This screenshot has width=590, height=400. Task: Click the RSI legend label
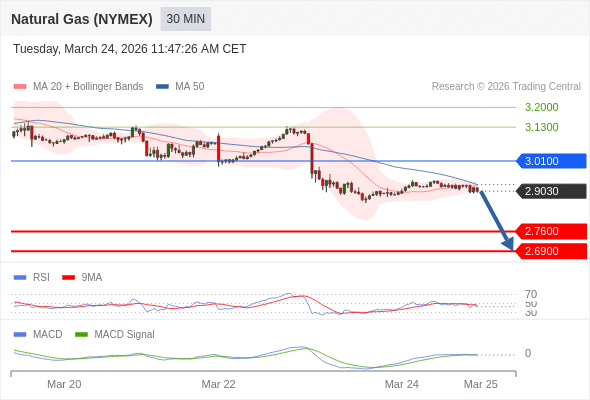coord(41,277)
